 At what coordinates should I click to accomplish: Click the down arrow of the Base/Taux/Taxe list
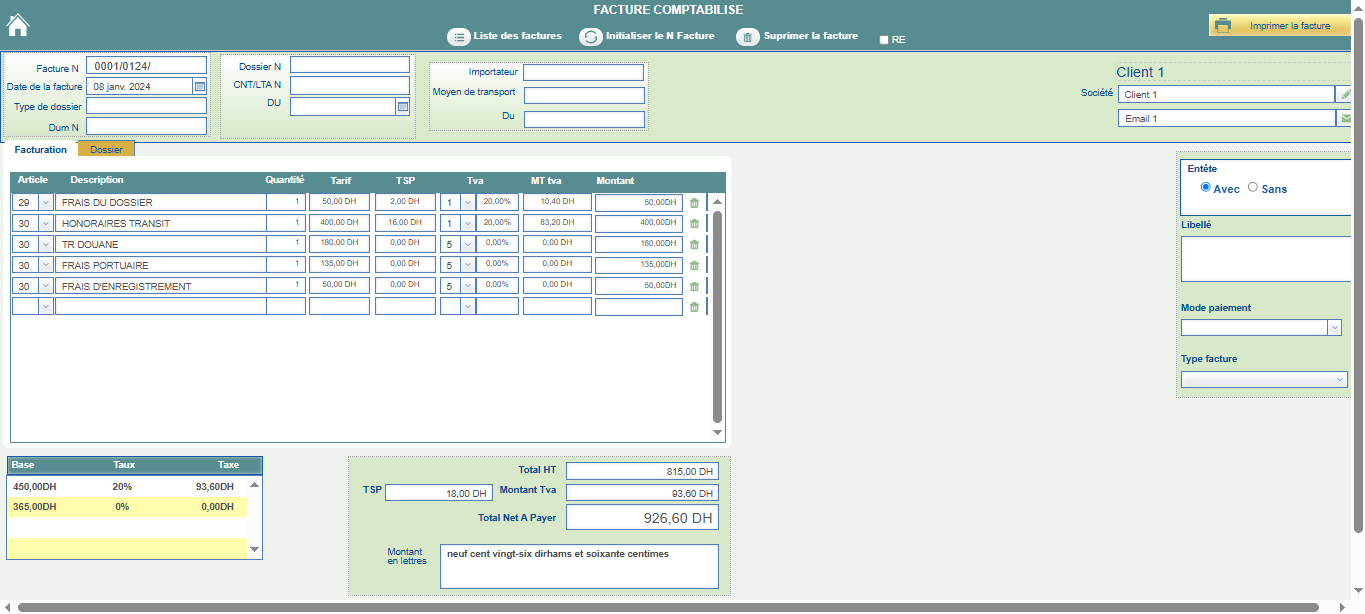(254, 549)
